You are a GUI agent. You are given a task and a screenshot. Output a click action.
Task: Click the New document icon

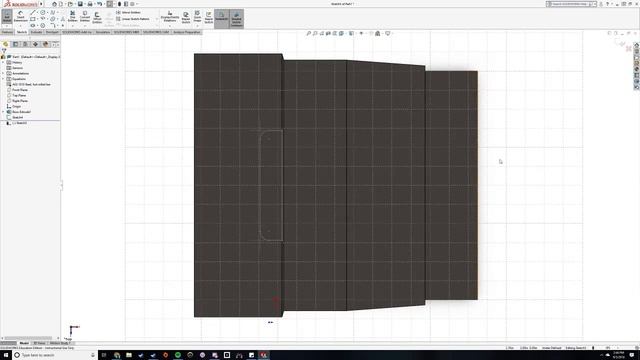[61, 4]
